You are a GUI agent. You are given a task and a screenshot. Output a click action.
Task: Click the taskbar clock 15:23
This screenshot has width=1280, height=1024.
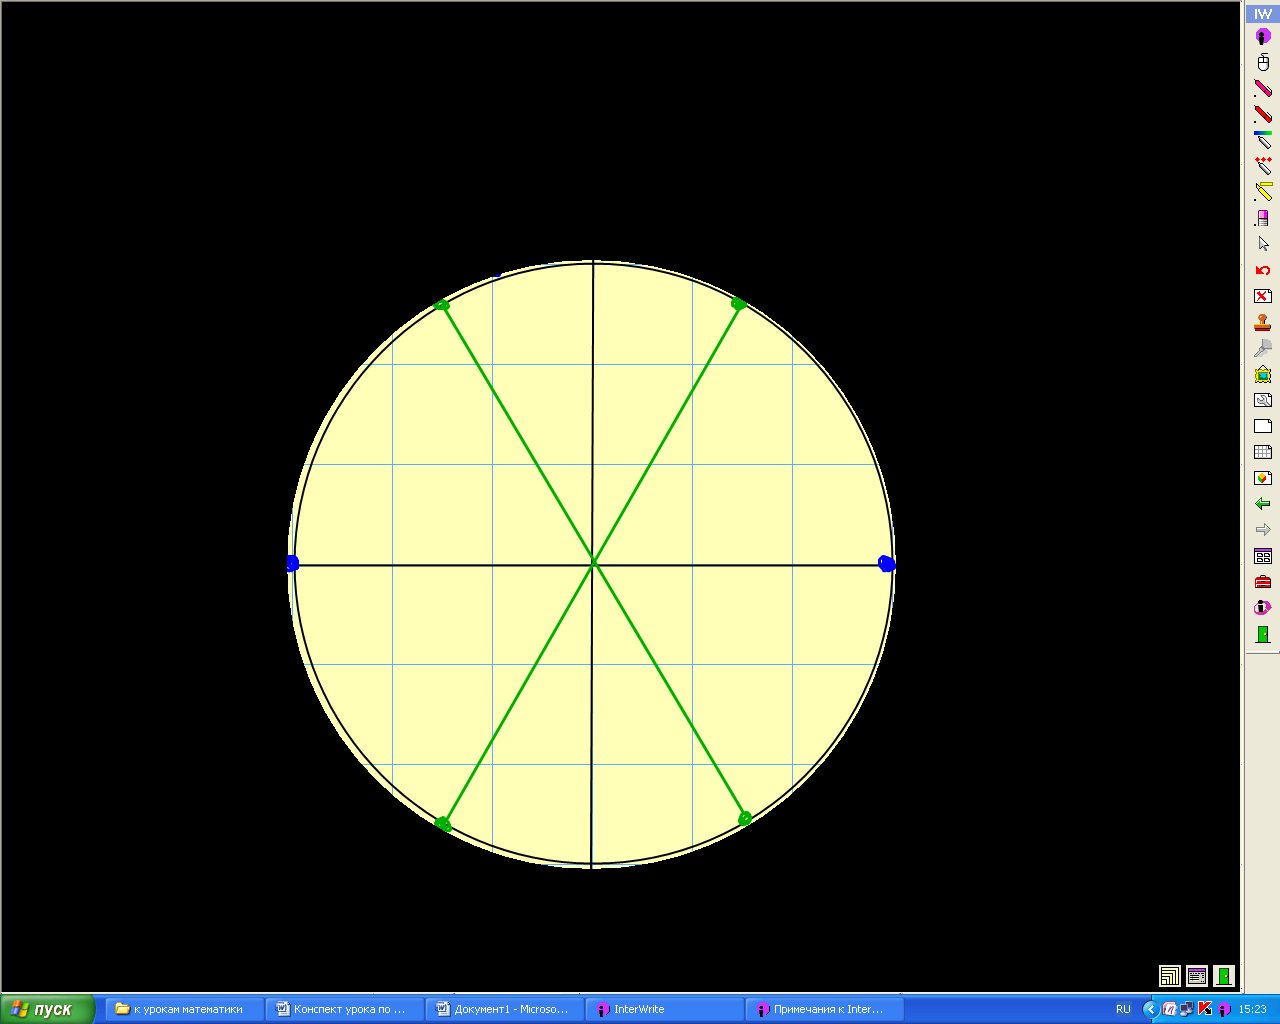(1253, 1009)
